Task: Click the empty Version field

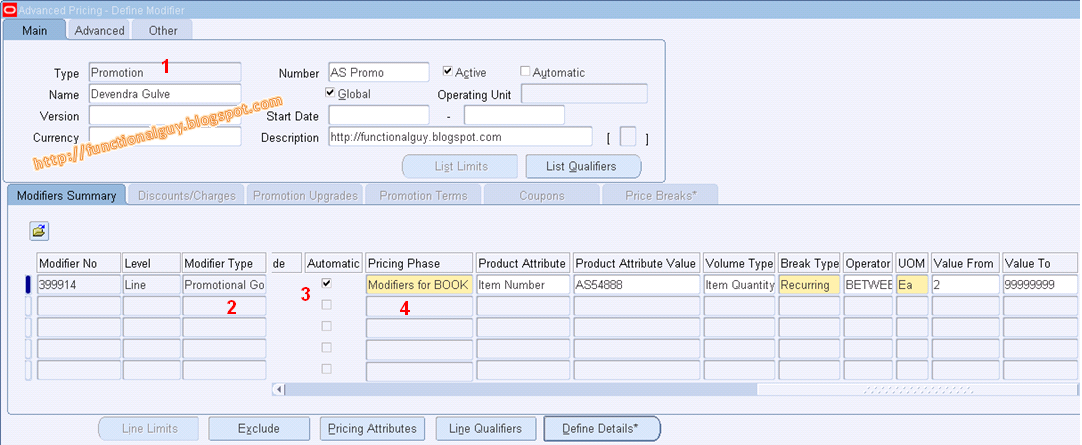Action: pos(165,115)
